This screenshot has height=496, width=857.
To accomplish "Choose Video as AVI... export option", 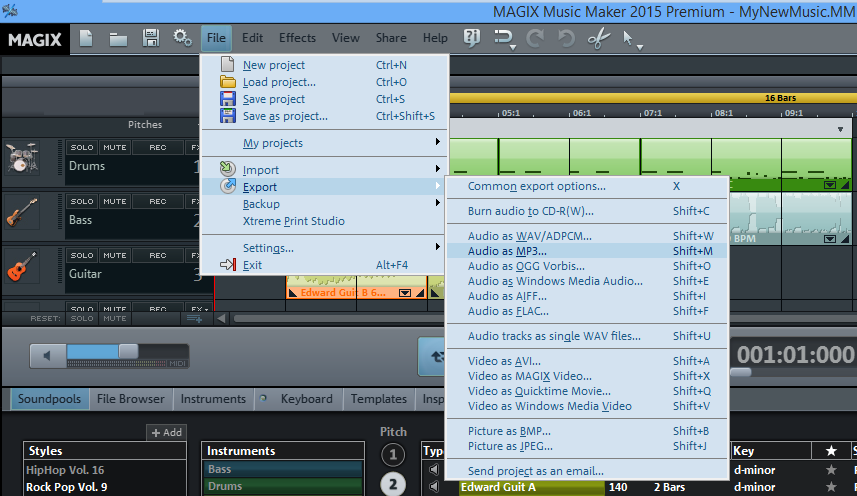I will [x=587, y=361].
